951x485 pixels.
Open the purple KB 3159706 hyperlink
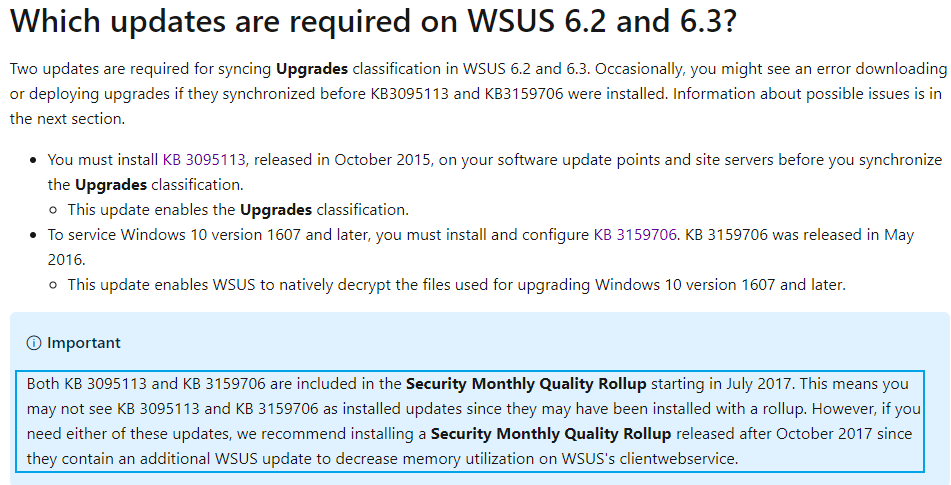pyautogui.click(x=634, y=235)
